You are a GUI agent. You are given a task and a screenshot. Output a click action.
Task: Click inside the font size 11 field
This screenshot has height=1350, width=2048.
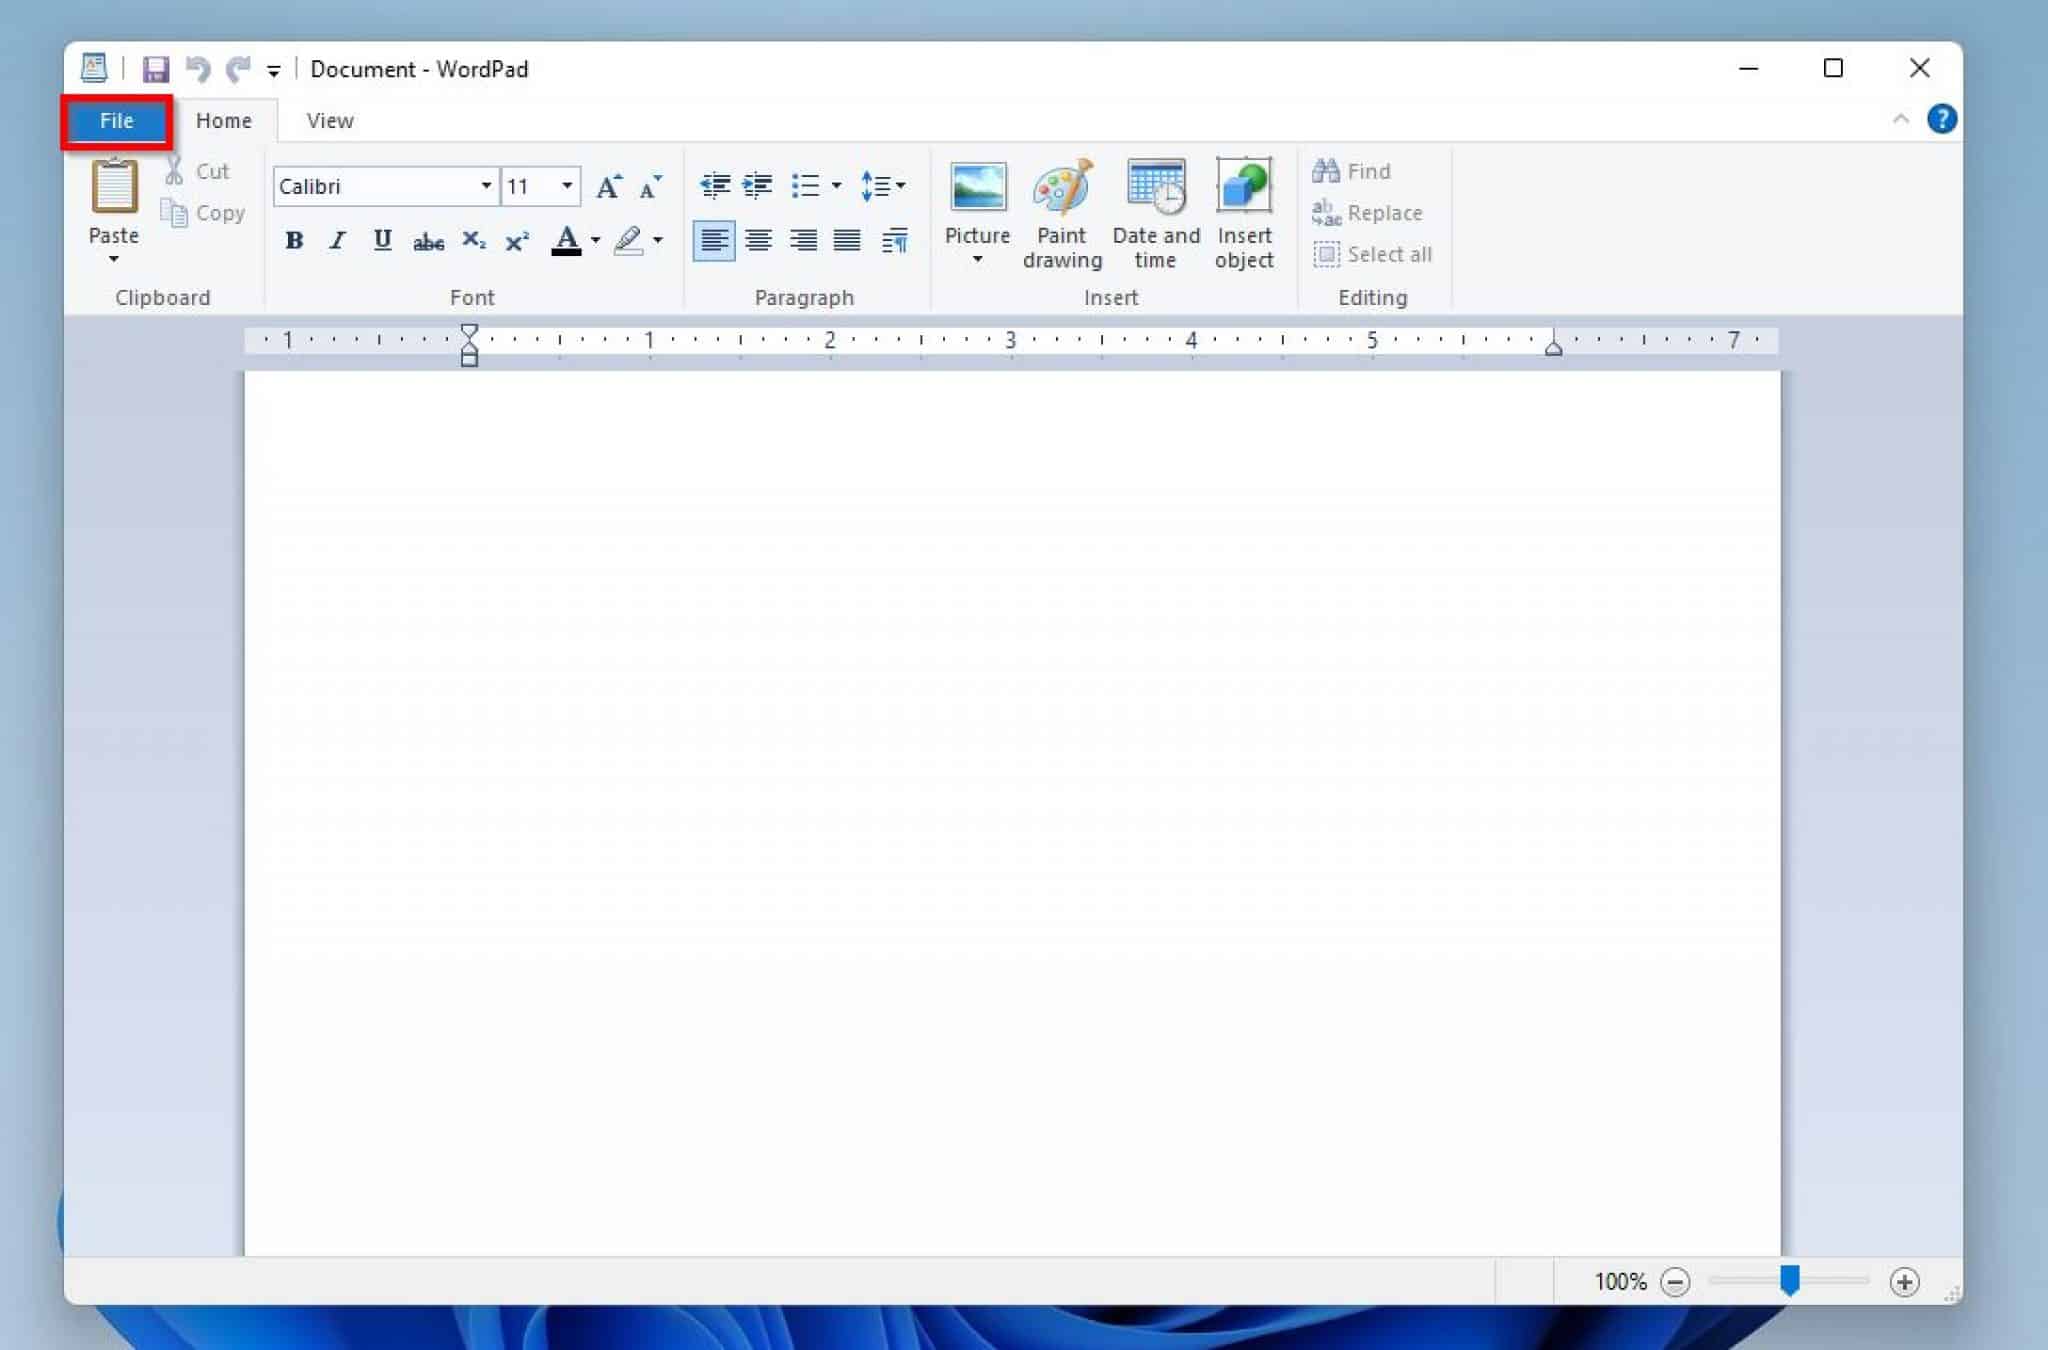pyautogui.click(x=527, y=186)
